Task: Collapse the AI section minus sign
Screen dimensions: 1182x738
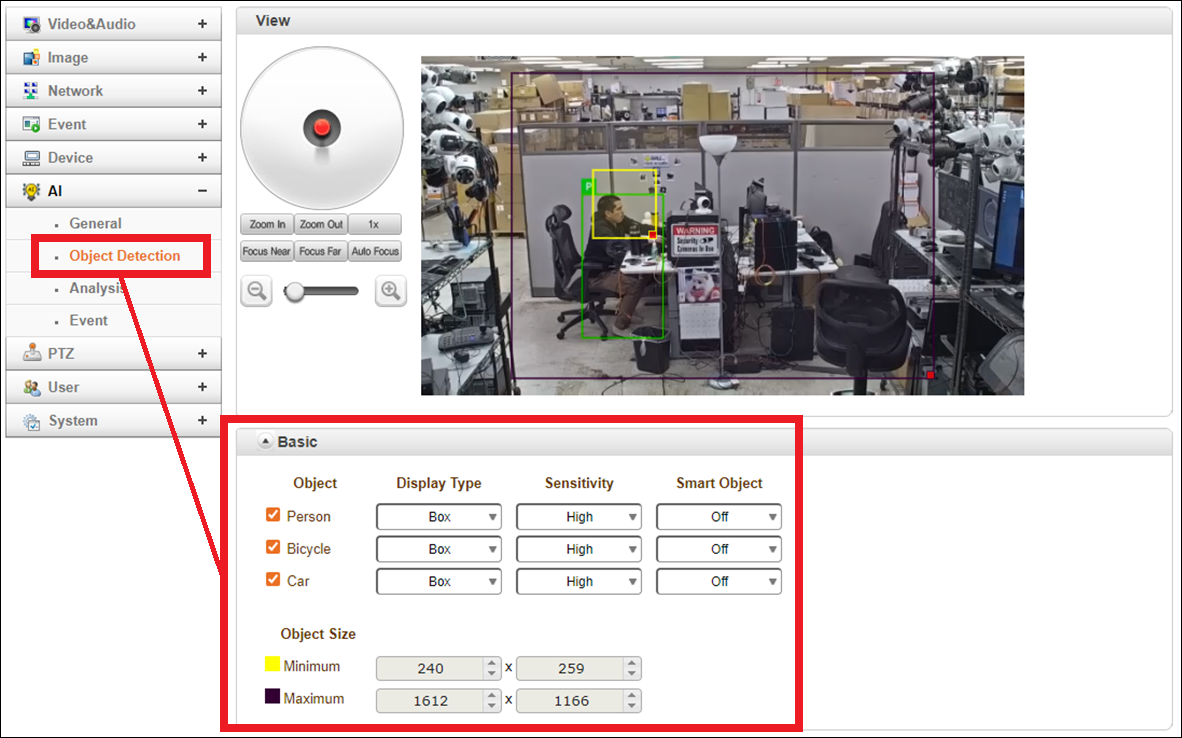Action: 202,191
